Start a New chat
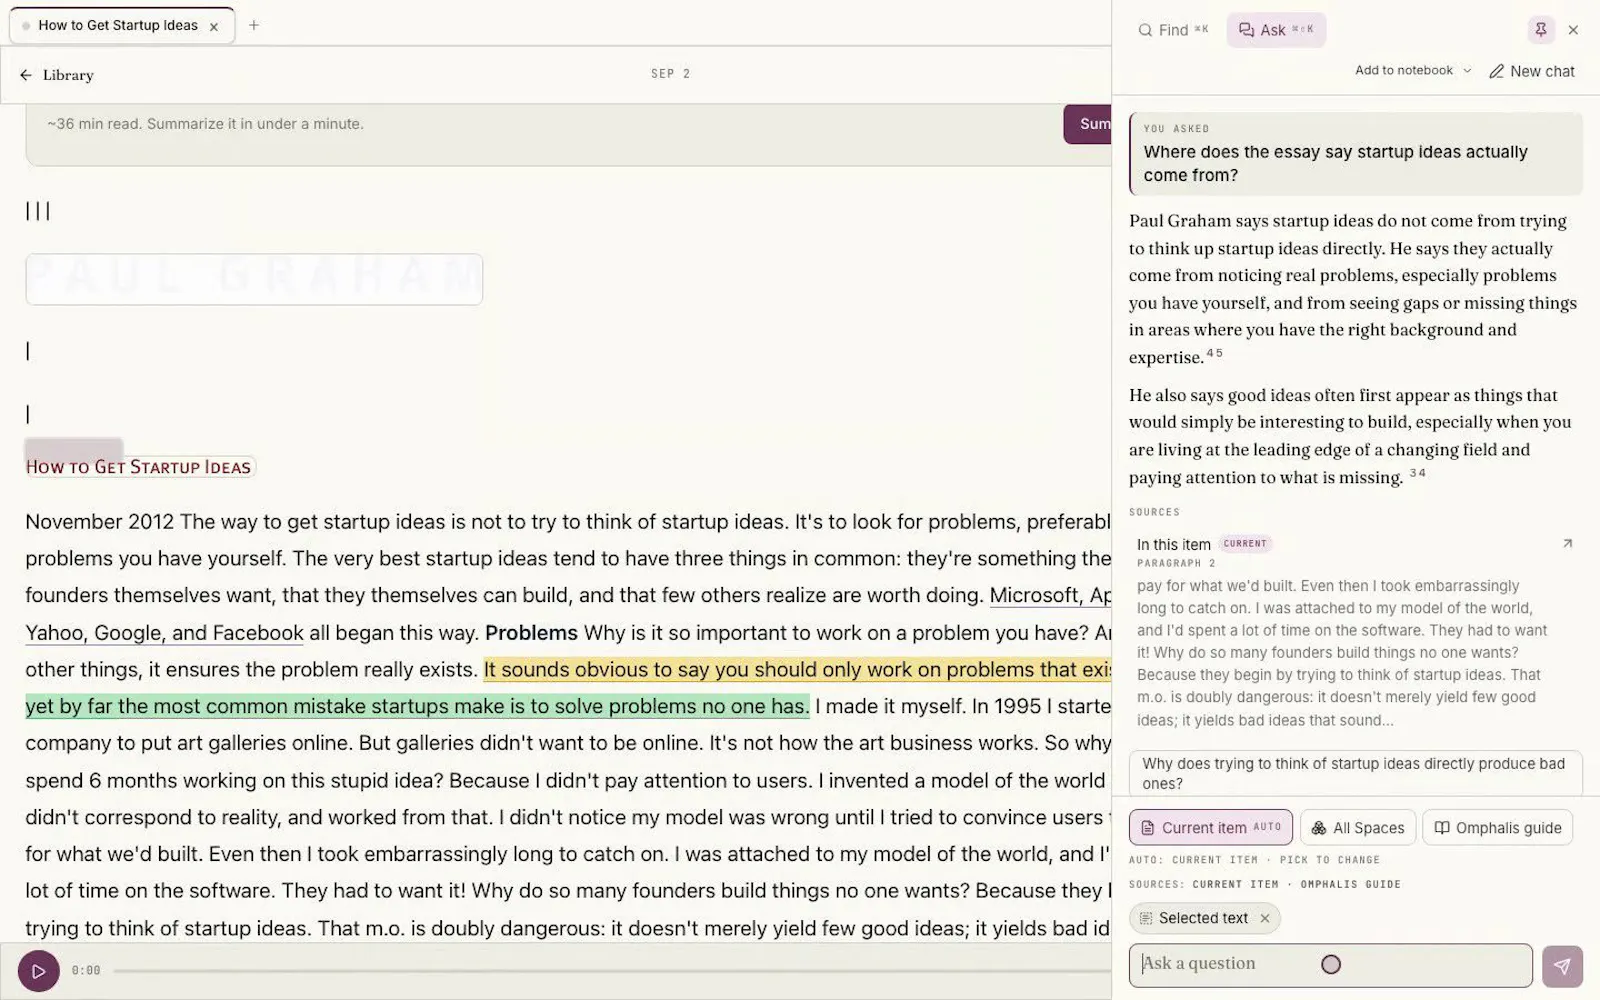 pos(1532,71)
